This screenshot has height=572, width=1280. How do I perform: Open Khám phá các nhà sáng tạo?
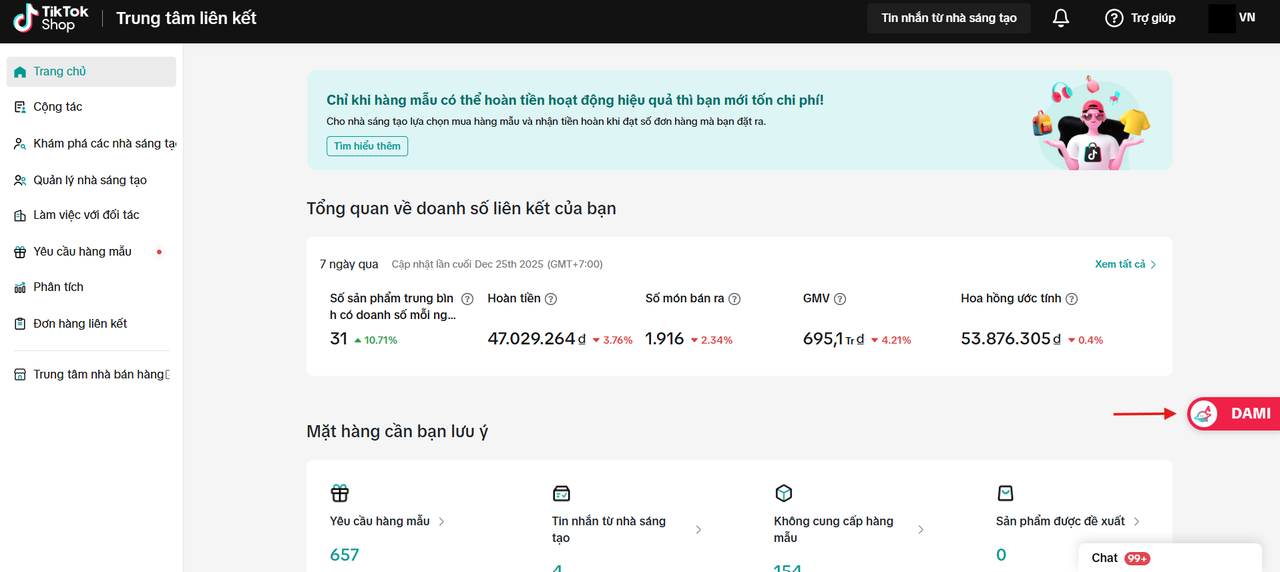[x=91, y=144]
